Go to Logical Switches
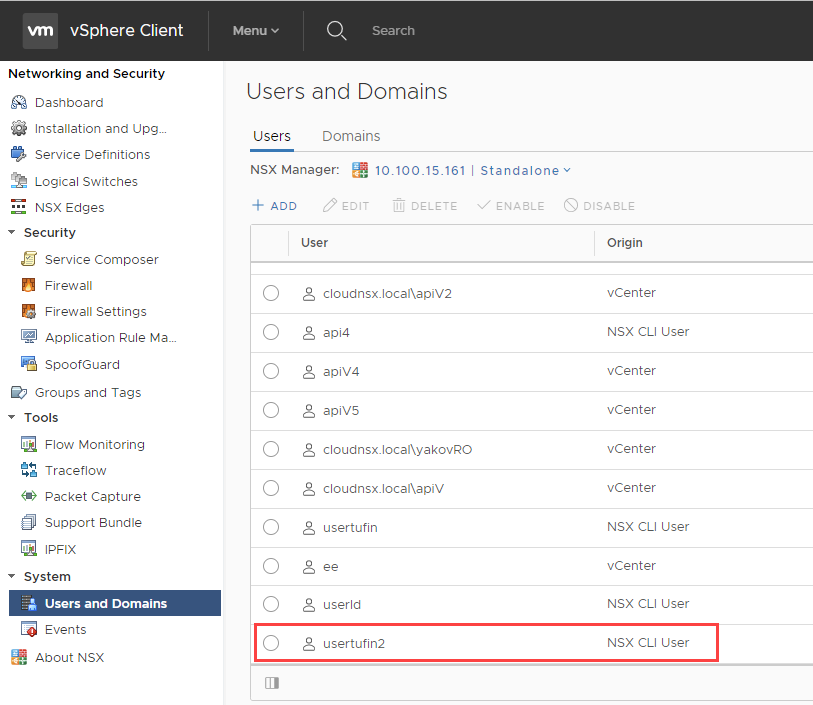 coord(86,181)
